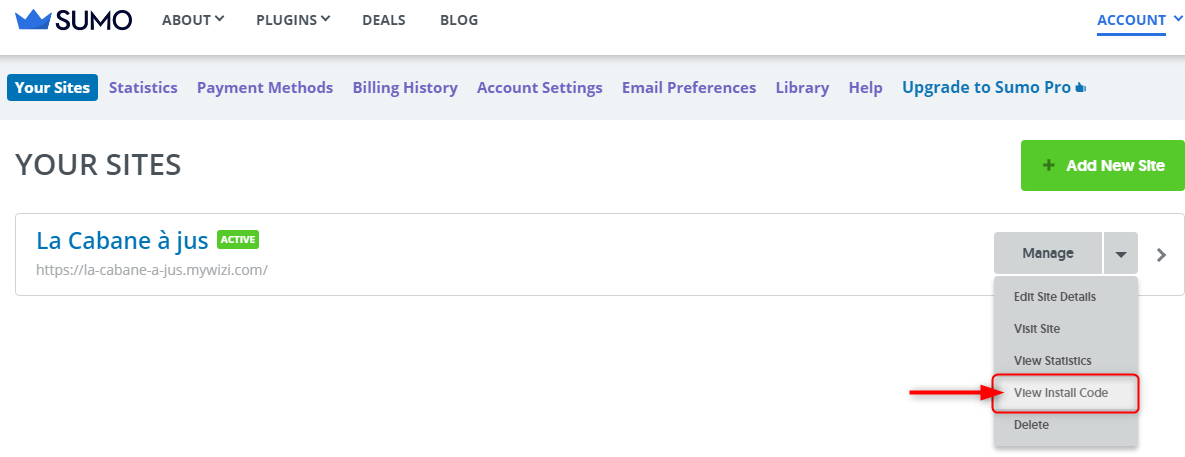Expand the ABOUT menu
1185x457 pixels.
[193, 20]
